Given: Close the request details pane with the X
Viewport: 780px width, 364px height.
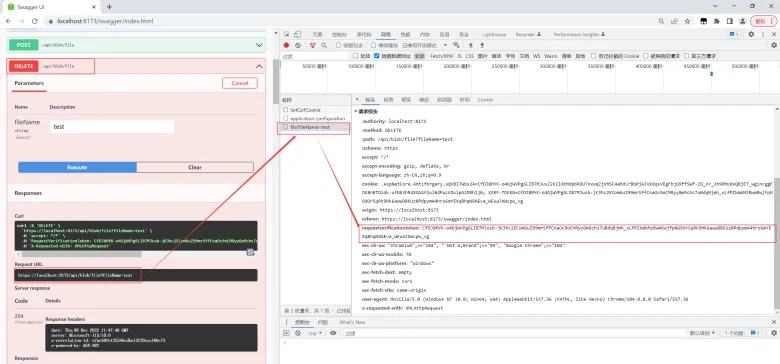Looking at the screenshot, I should pyautogui.click(x=356, y=100).
